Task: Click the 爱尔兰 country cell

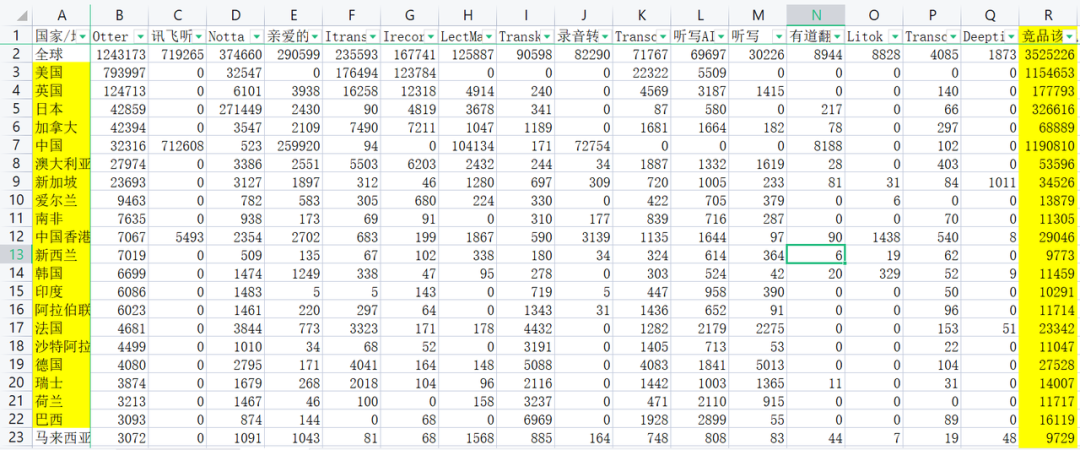Action: click(61, 200)
